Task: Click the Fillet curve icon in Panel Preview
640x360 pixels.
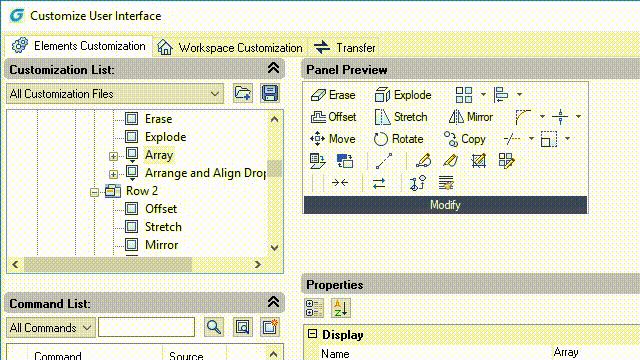Action: (523, 117)
